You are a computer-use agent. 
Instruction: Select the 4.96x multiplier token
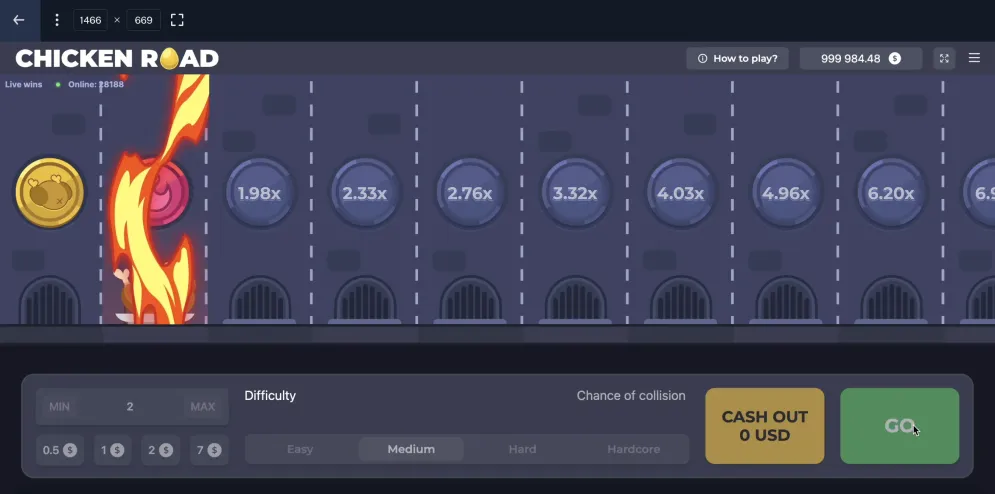click(786, 193)
